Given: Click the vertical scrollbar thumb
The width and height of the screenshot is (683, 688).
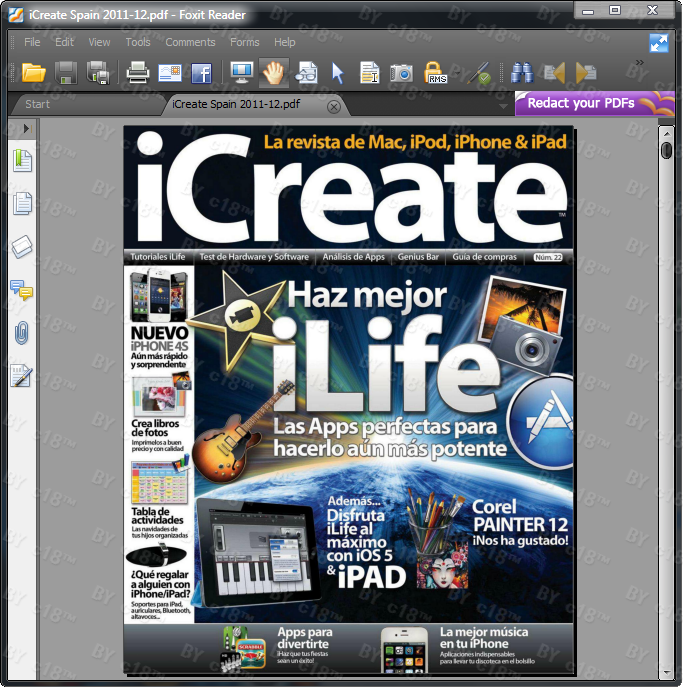Looking at the screenshot, I should [x=666, y=150].
